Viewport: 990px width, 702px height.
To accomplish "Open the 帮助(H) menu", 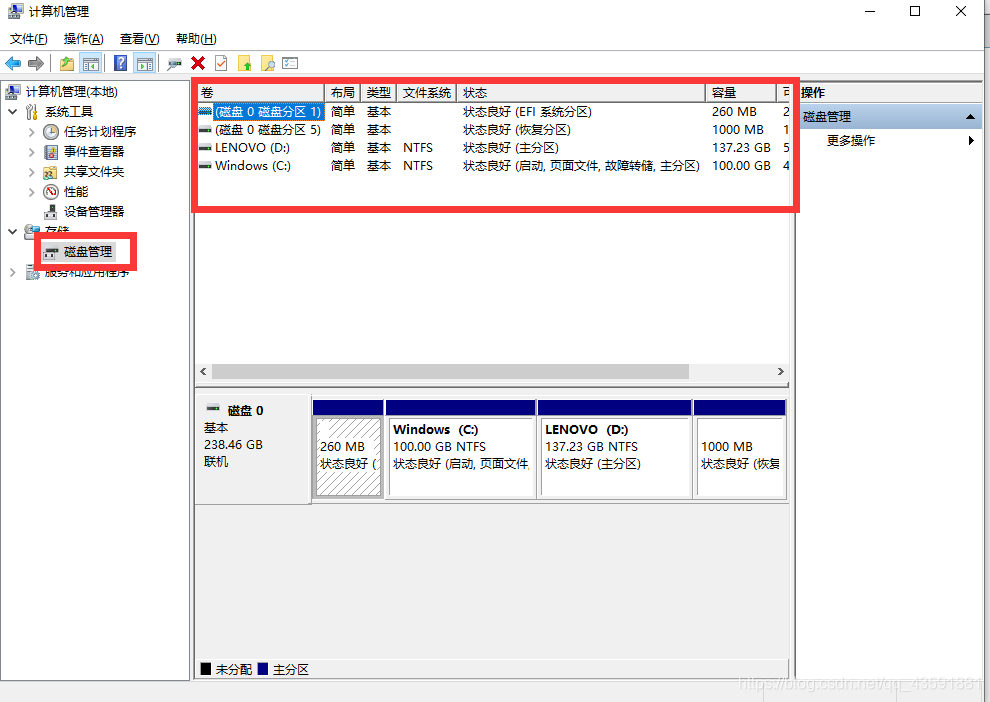I will 196,39.
